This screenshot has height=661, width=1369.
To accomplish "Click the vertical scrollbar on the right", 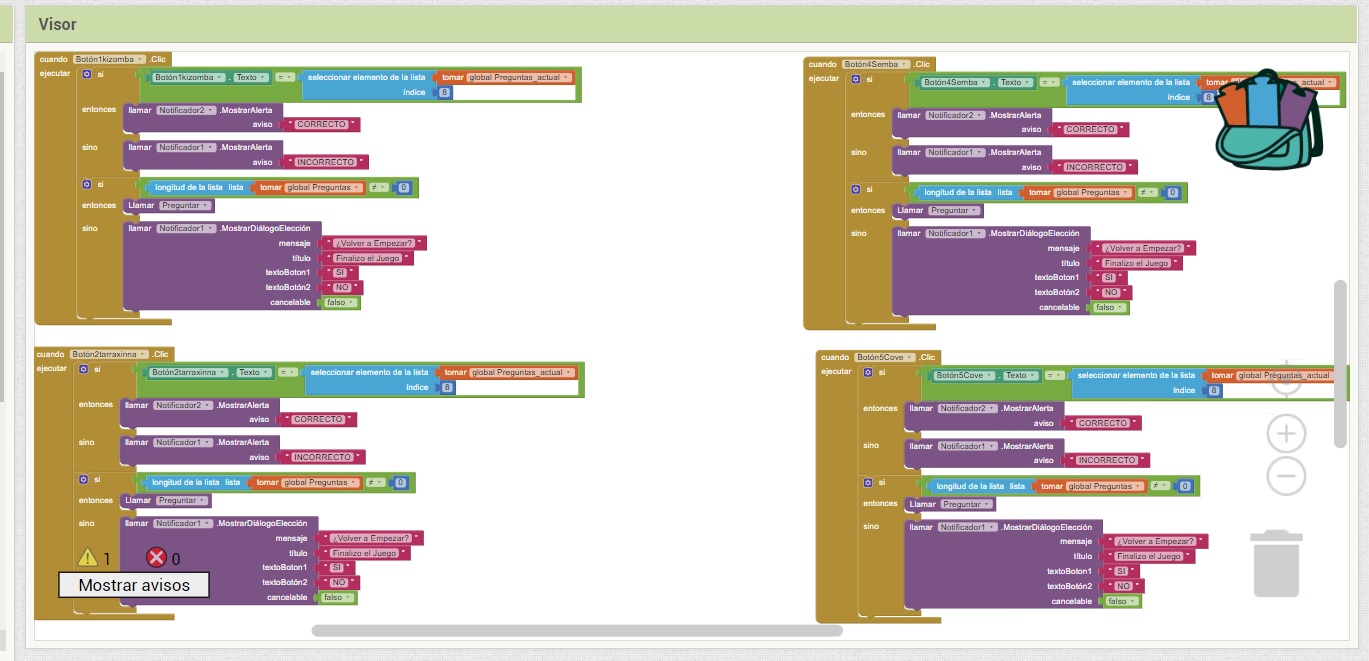I will click(x=1340, y=363).
